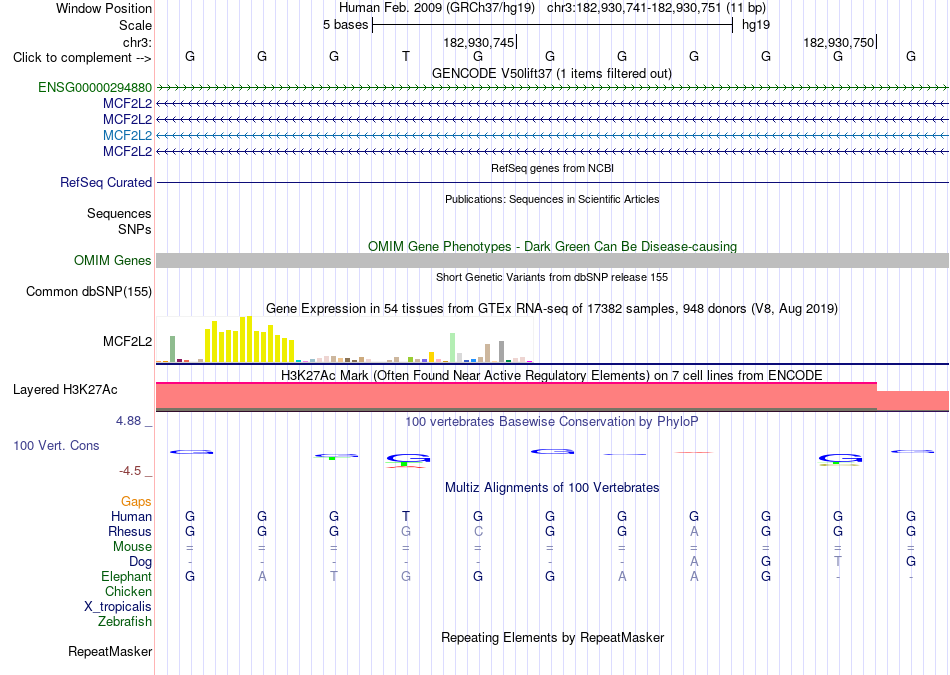
Task: Select the Elephant species label
Action: [127, 576]
